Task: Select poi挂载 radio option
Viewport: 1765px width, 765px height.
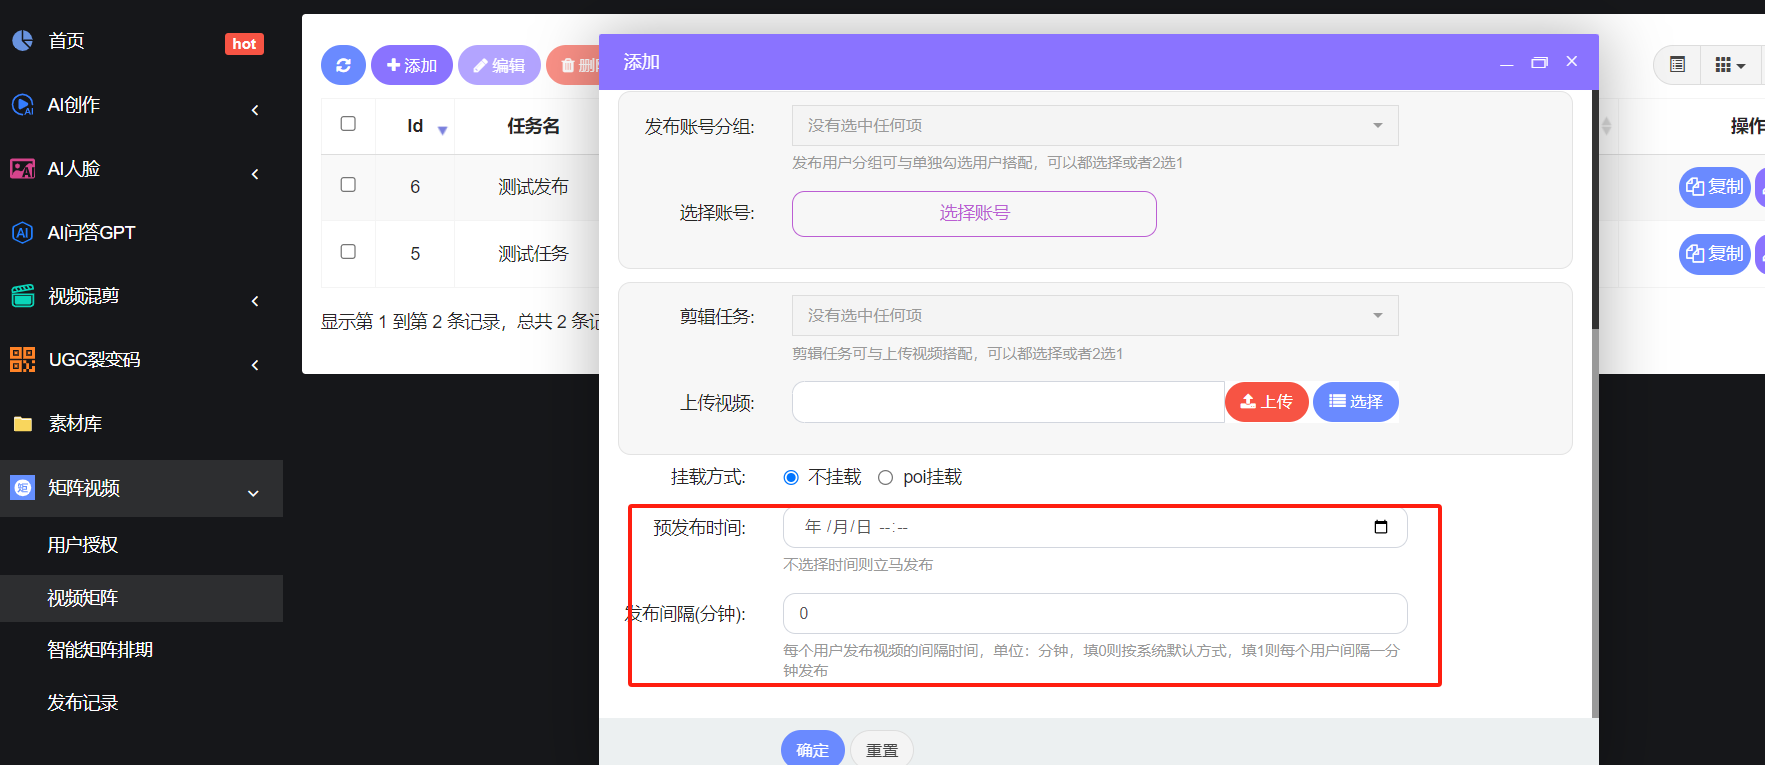Action: pyautogui.click(x=885, y=478)
